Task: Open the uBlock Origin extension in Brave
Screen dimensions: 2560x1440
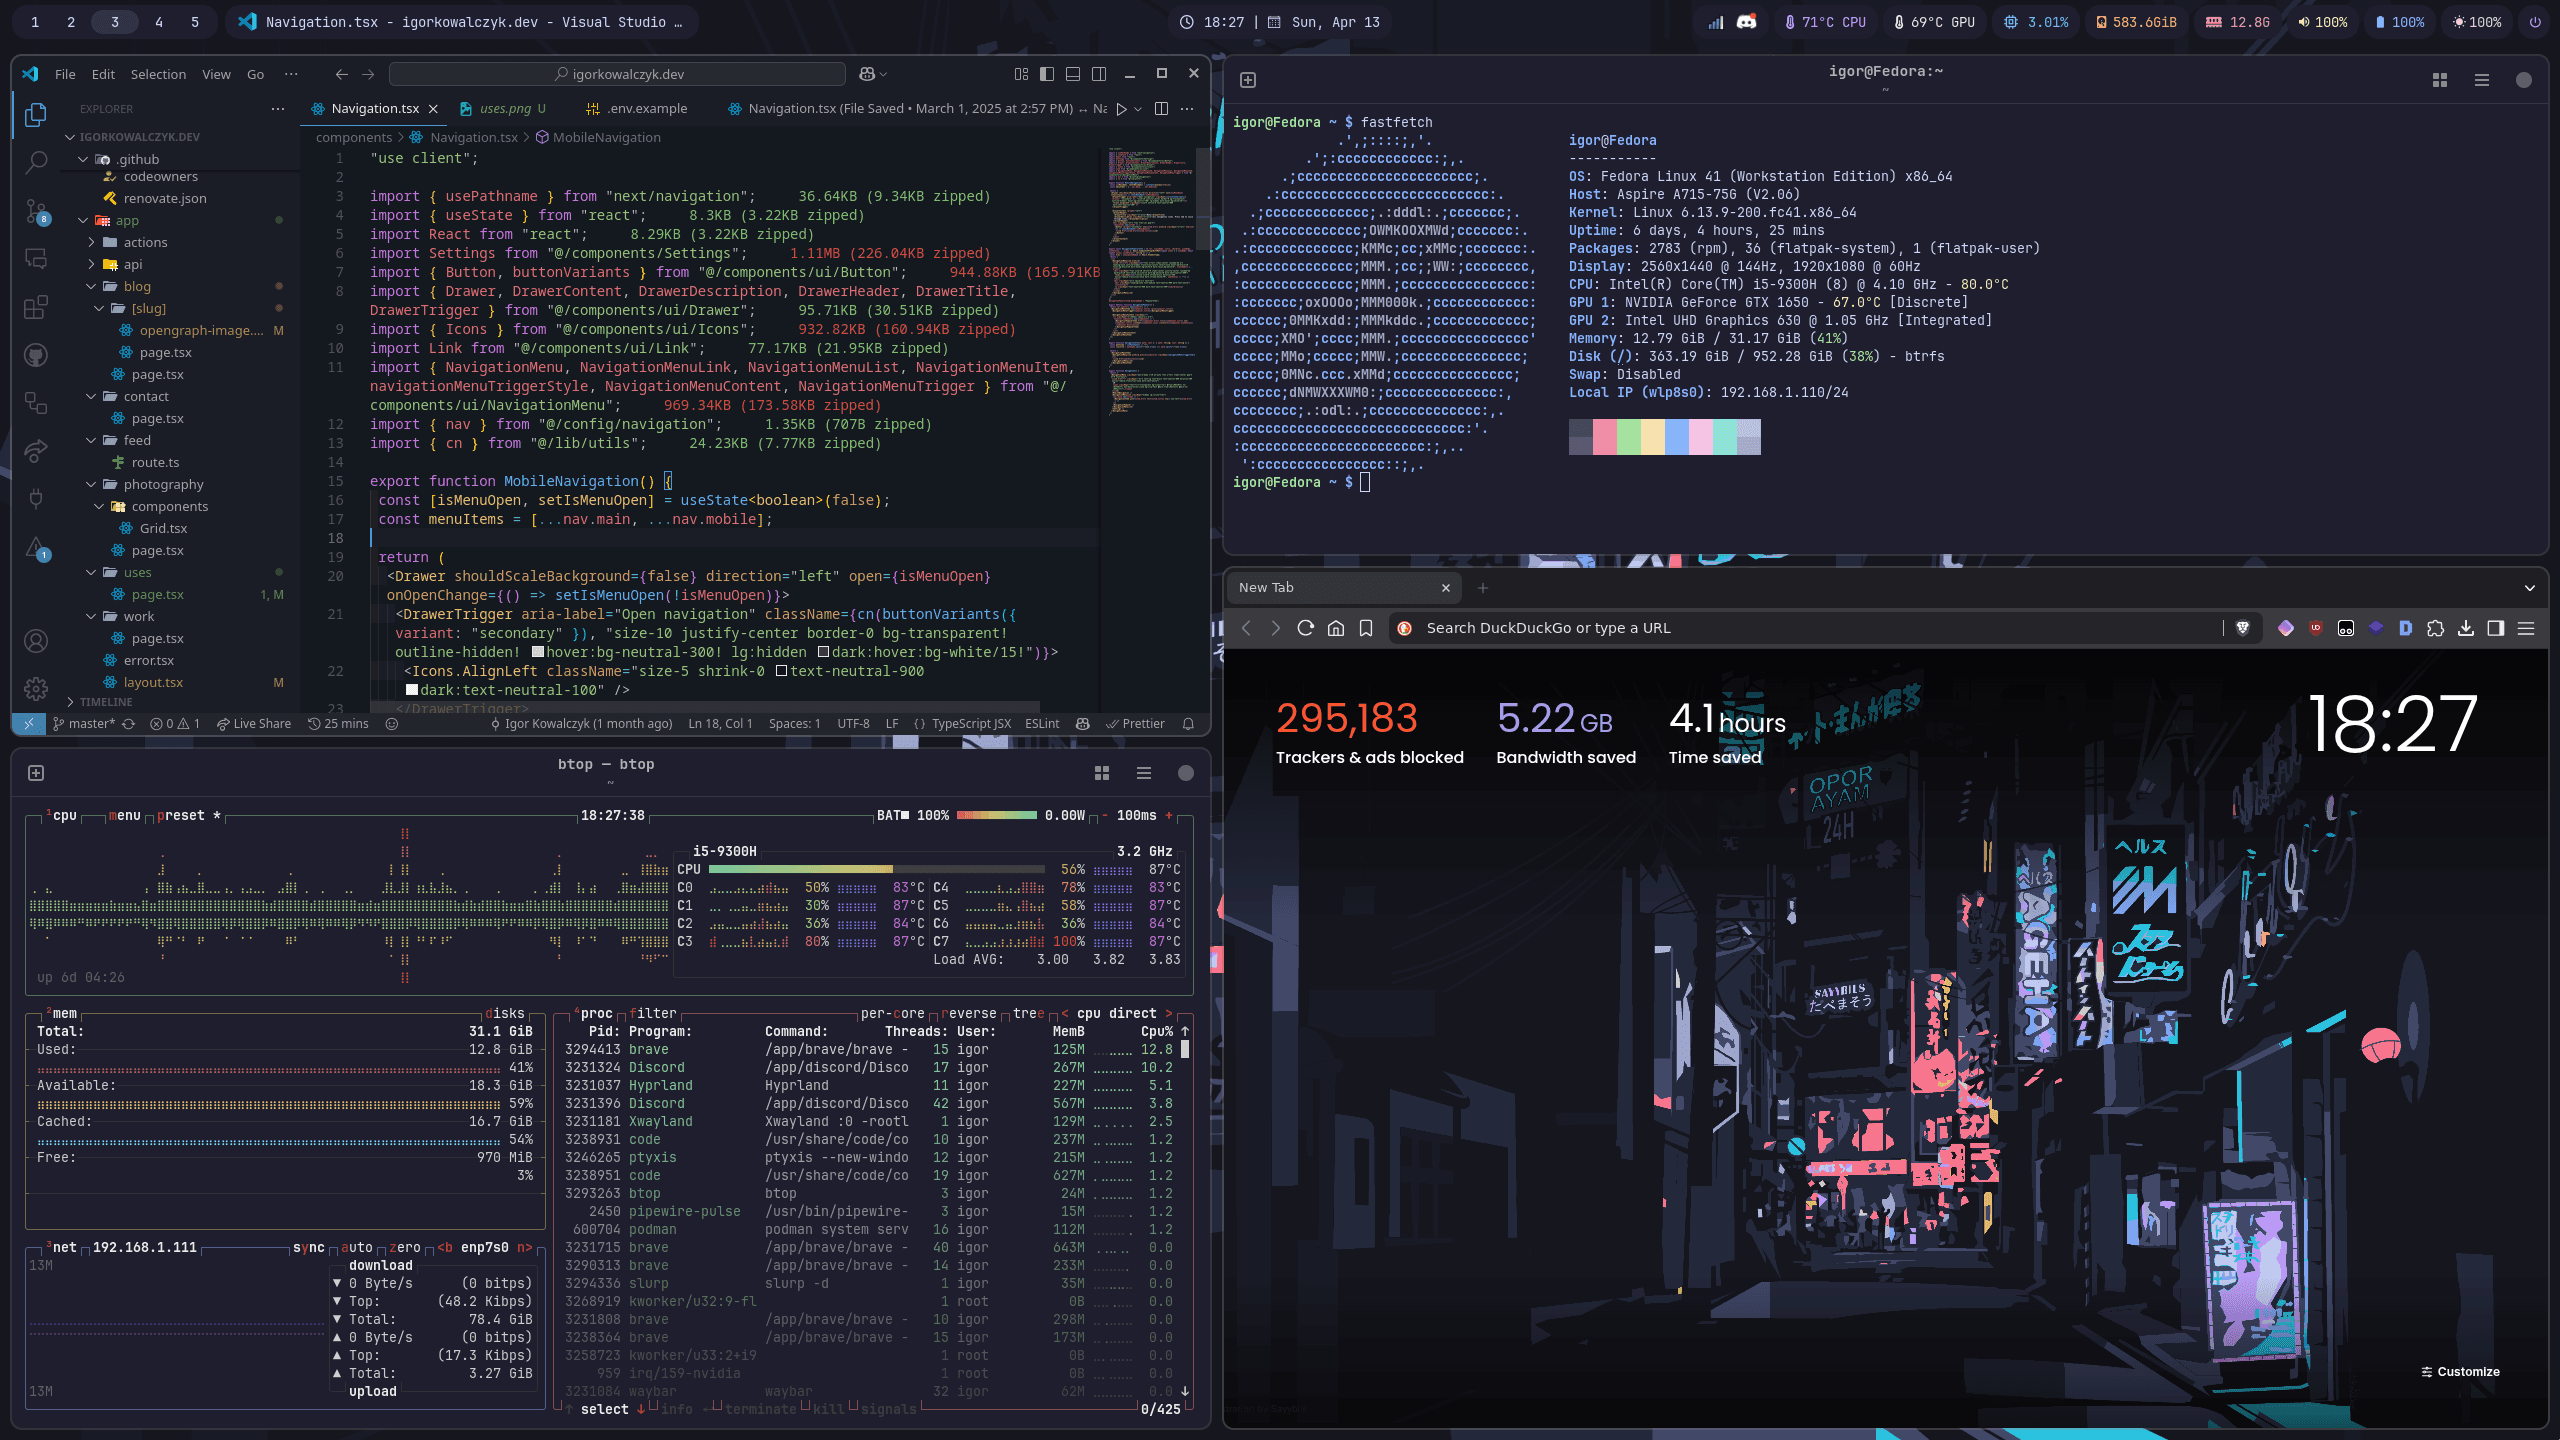Action: 2315,628
